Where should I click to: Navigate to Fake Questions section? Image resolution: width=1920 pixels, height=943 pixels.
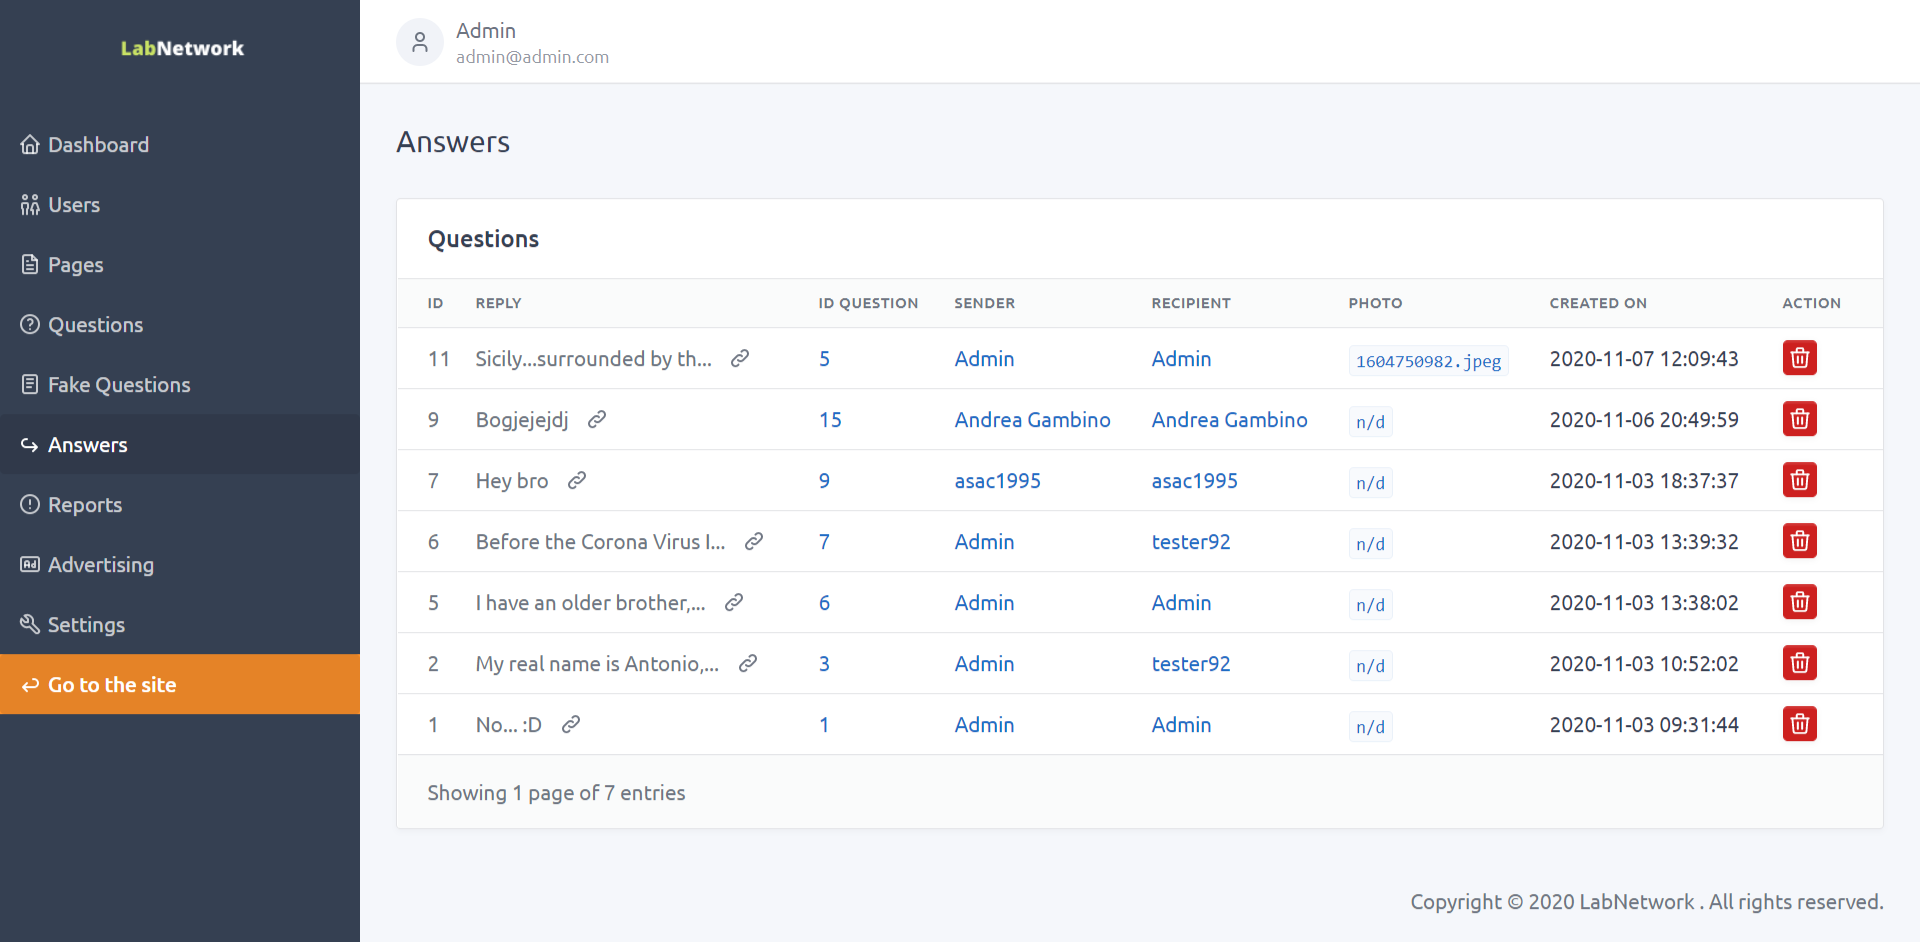(x=118, y=385)
